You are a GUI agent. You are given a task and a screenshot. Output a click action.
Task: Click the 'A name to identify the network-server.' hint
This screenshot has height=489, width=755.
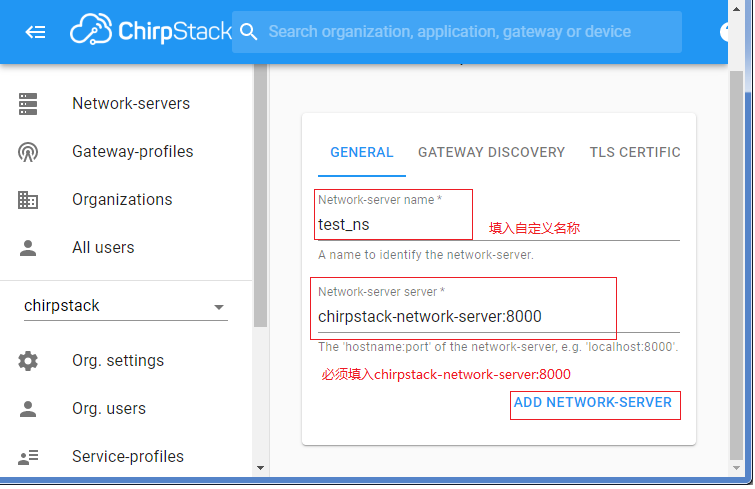(426, 255)
